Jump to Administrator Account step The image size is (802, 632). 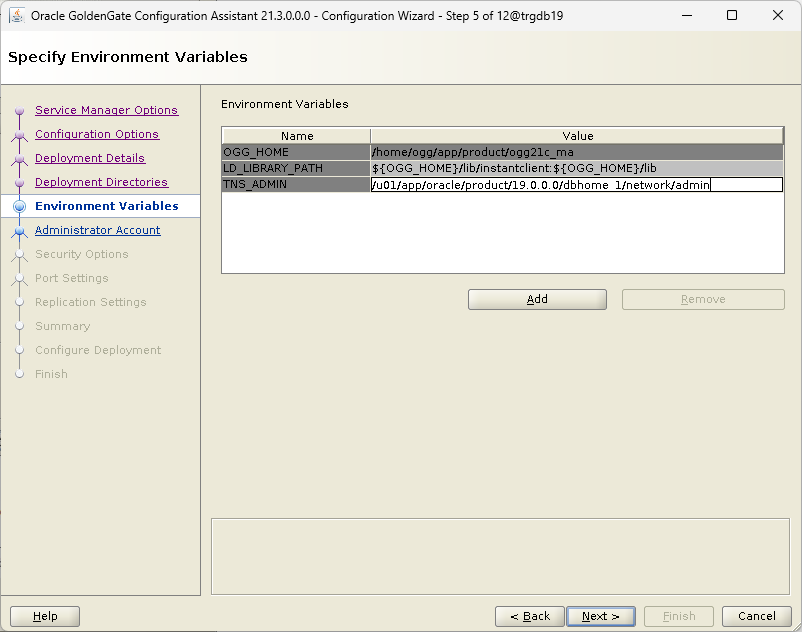pyautogui.click(x=97, y=230)
